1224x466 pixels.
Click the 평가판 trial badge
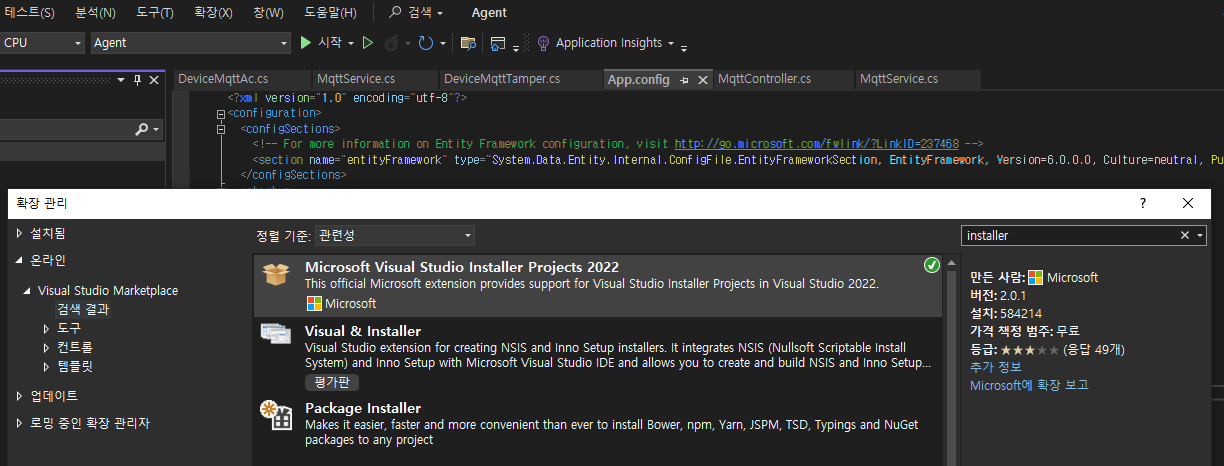pyautogui.click(x=331, y=382)
